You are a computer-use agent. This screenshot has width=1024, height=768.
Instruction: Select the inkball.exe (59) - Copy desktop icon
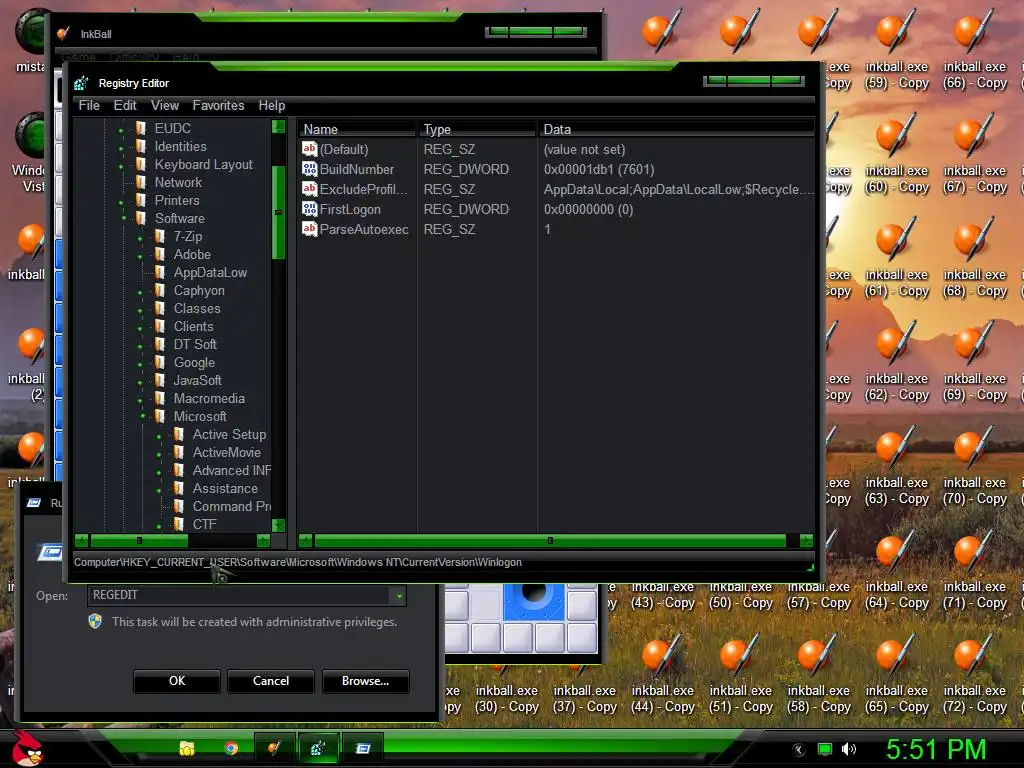[x=896, y=51]
